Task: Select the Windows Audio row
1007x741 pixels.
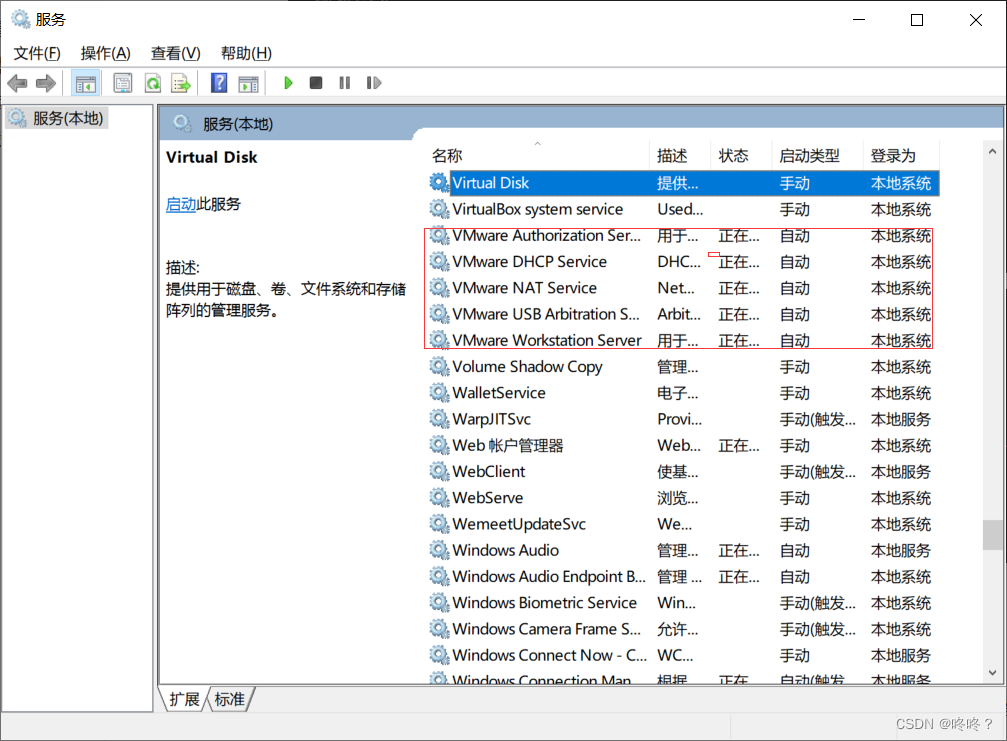Action: tap(683, 550)
